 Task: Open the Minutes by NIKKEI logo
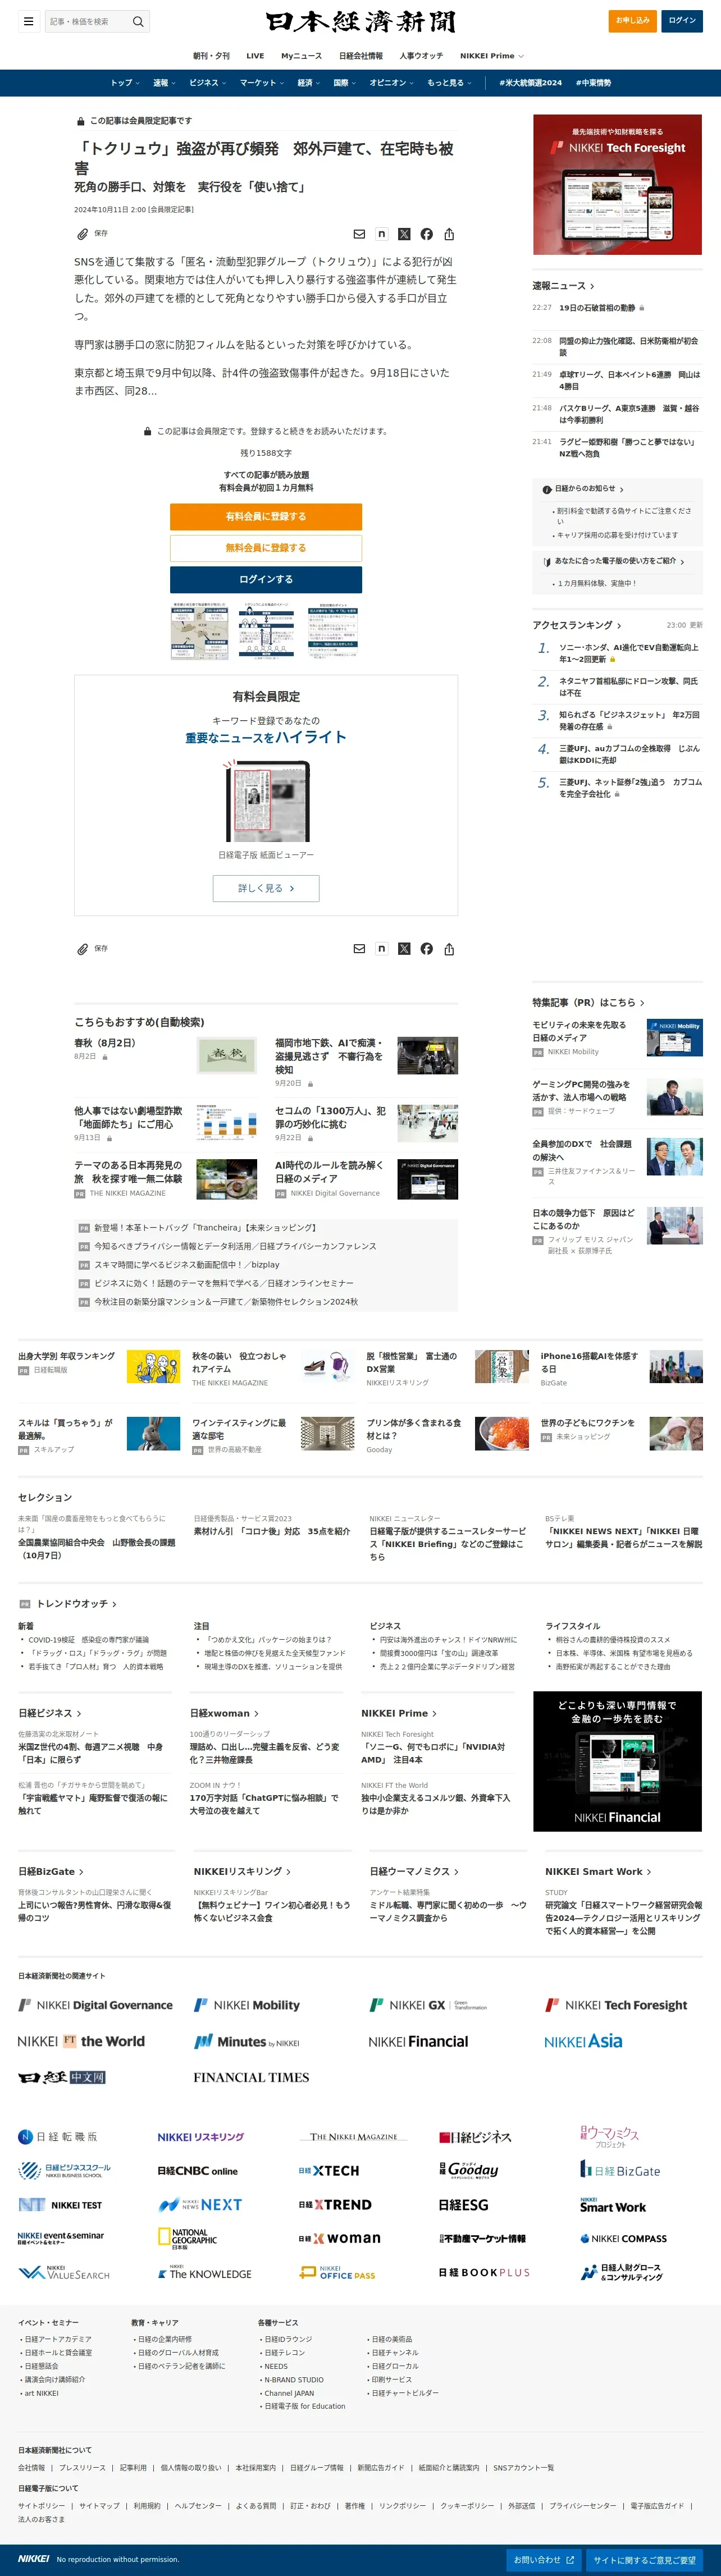pos(247,2042)
